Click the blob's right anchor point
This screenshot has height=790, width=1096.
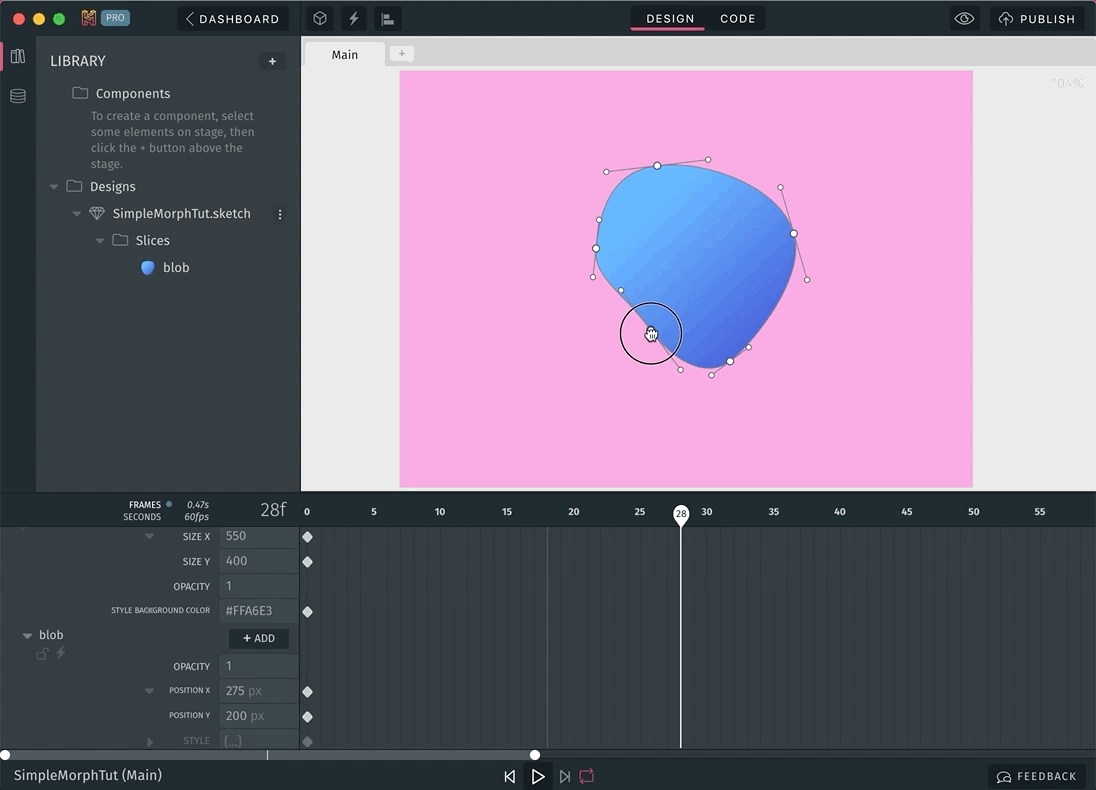(x=793, y=234)
